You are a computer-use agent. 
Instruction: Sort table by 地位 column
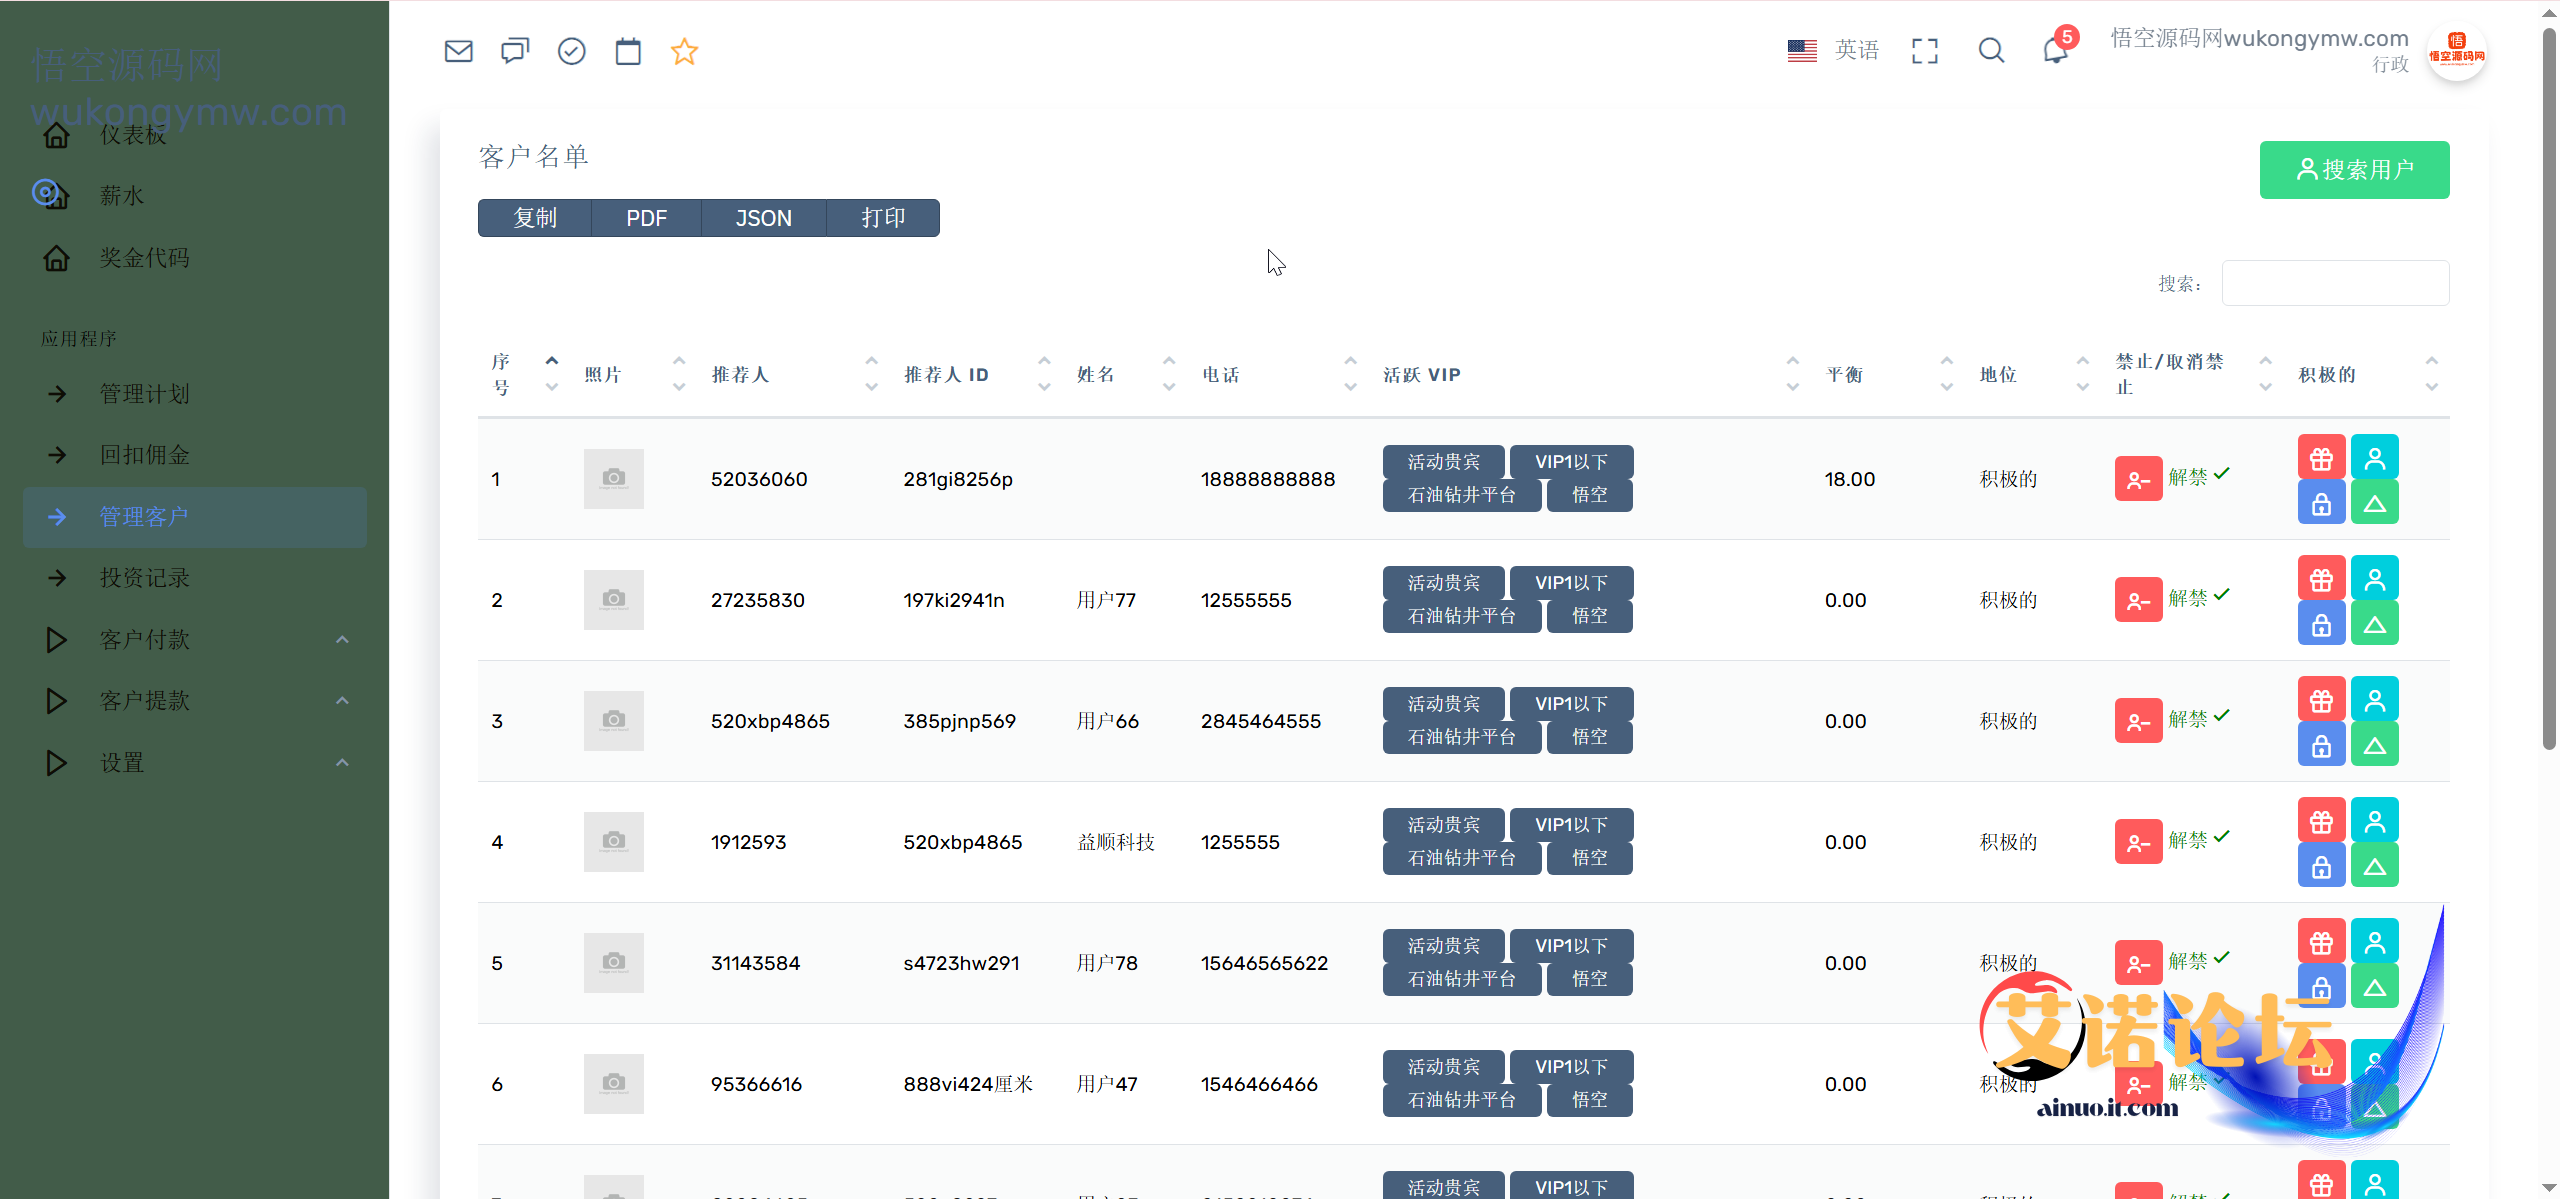2033,374
